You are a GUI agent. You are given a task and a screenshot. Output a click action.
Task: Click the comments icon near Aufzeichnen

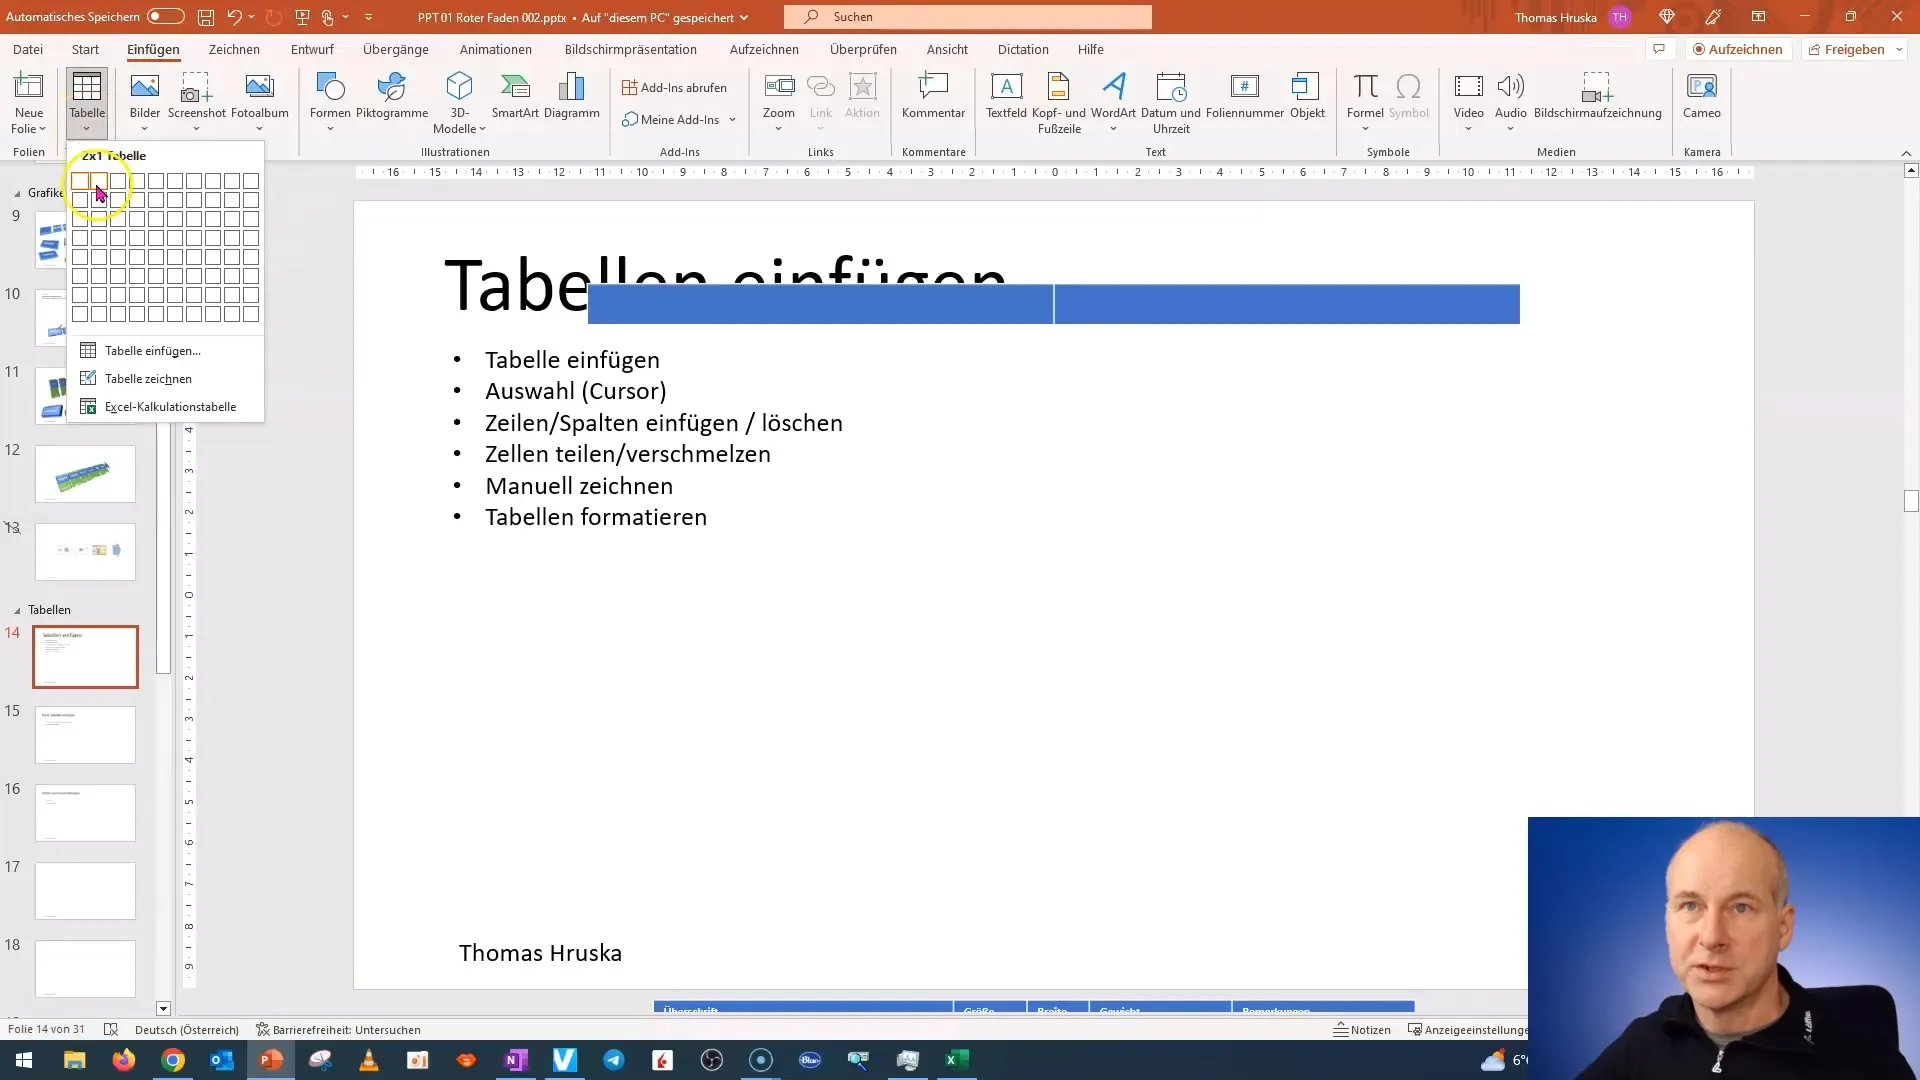tap(1659, 49)
